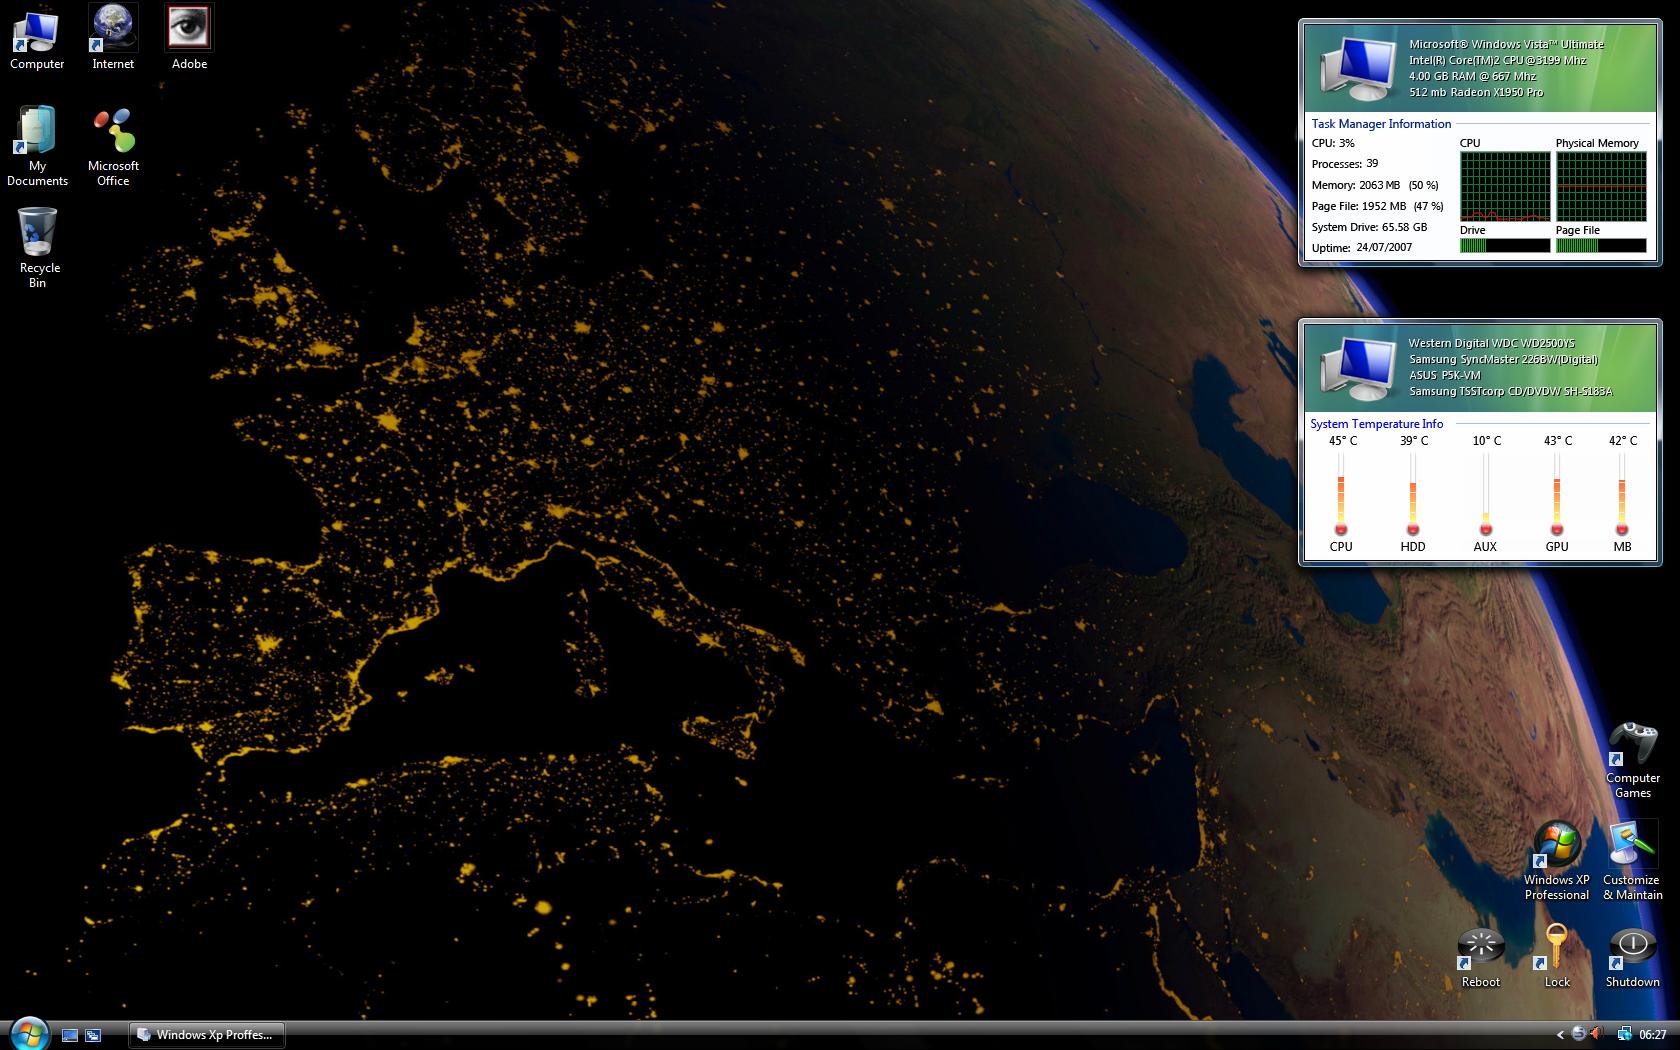This screenshot has width=1680, height=1050.
Task: Open the Recycle Bin
Action: point(38,234)
